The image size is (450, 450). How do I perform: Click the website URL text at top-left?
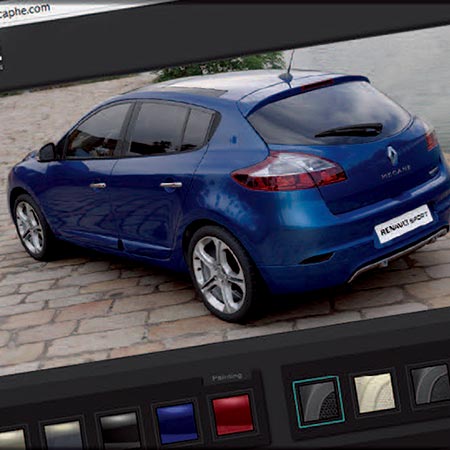pyautogui.click(x=25, y=13)
